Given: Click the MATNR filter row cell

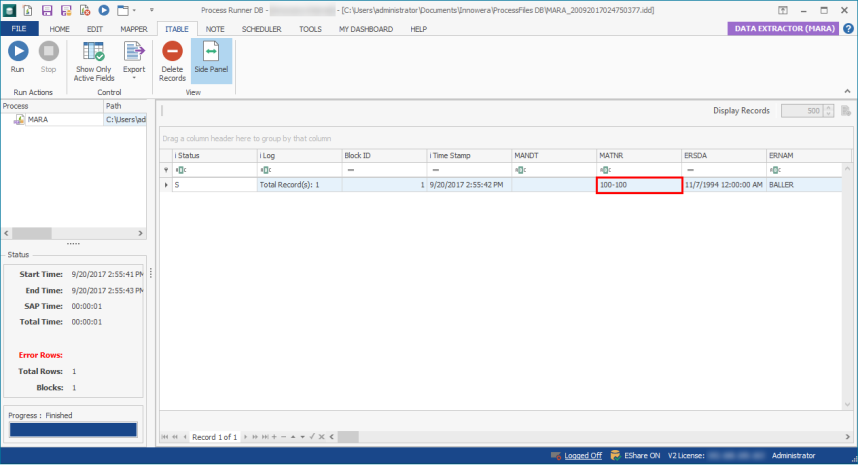Looking at the screenshot, I should point(639,170).
